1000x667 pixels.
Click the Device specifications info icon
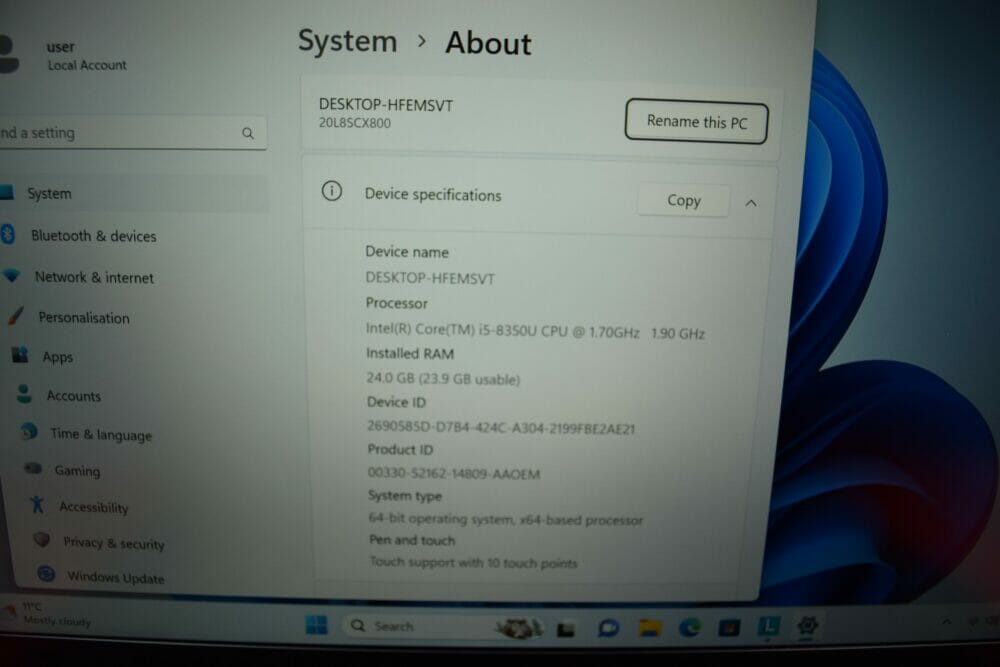[332, 191]
